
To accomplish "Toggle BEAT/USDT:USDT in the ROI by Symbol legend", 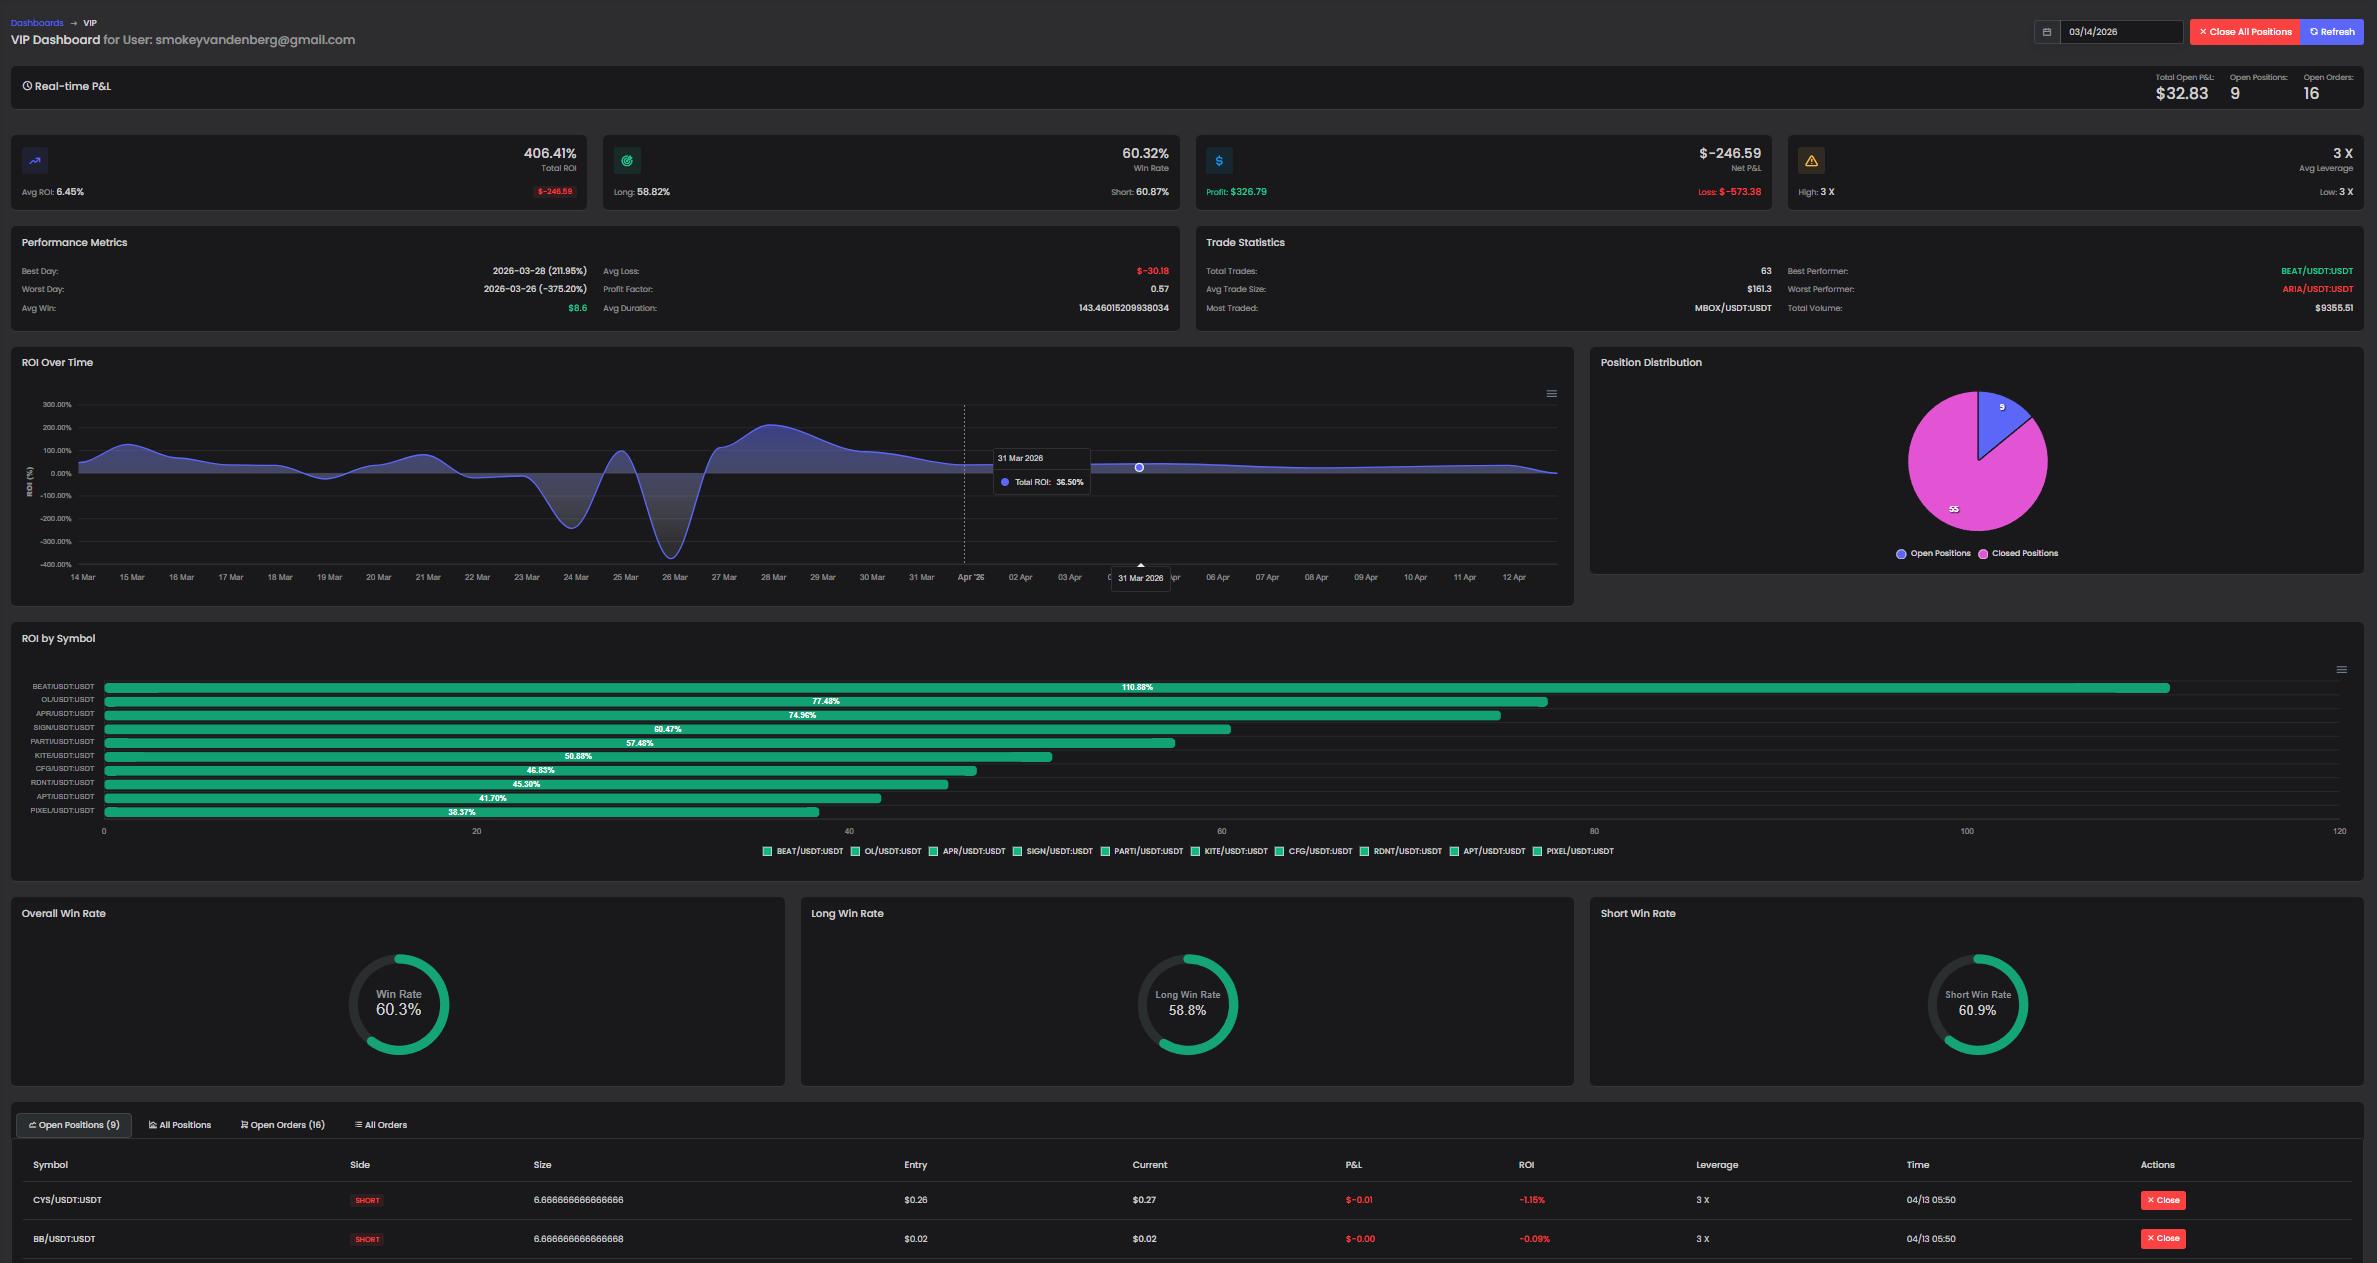I will [801, 851].
